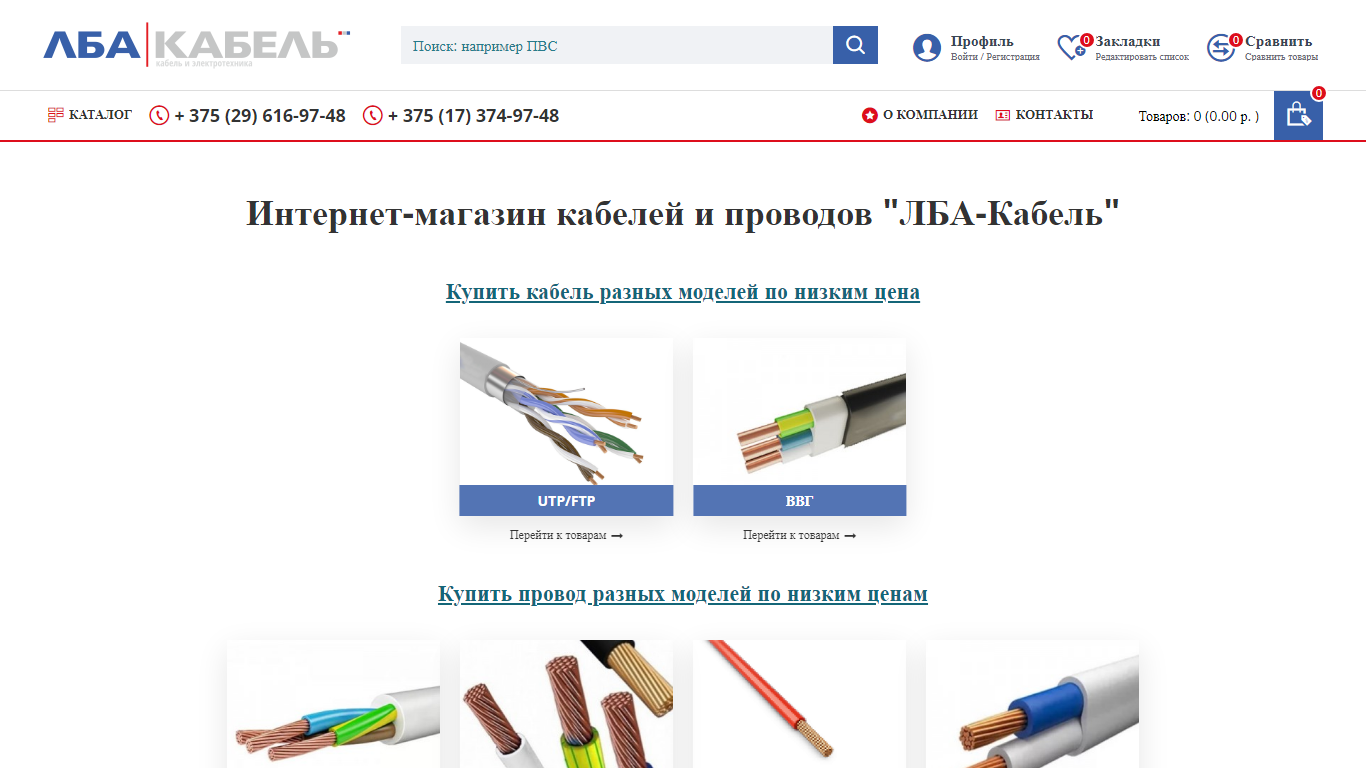Click the ВВГ category label
The image size is (1366, 768).
coord(799,501)
